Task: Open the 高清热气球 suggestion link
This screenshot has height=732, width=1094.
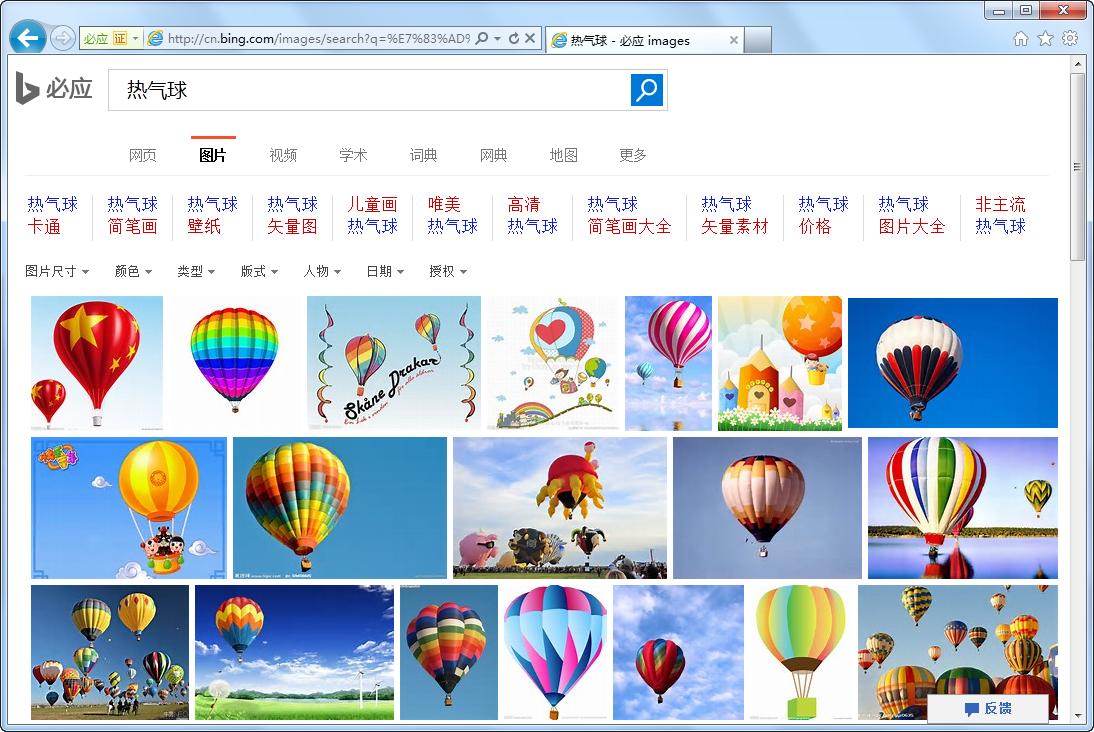Action: point(531,214)
